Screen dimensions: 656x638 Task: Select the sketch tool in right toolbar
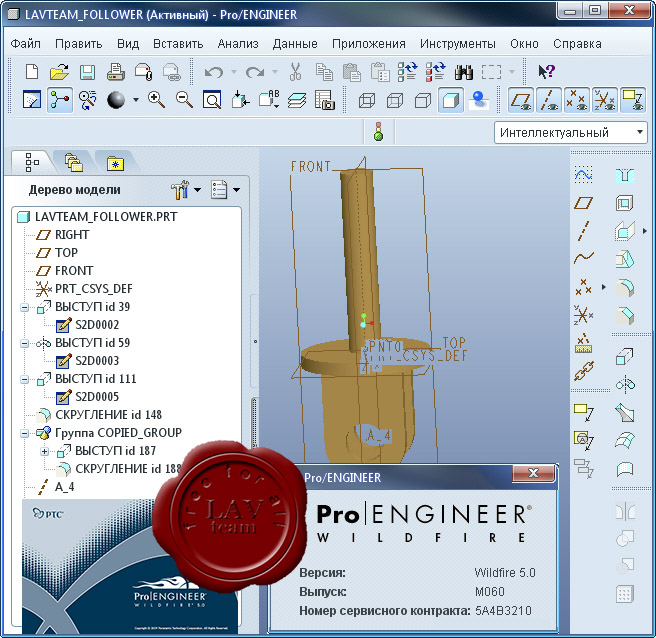point(584,174)
